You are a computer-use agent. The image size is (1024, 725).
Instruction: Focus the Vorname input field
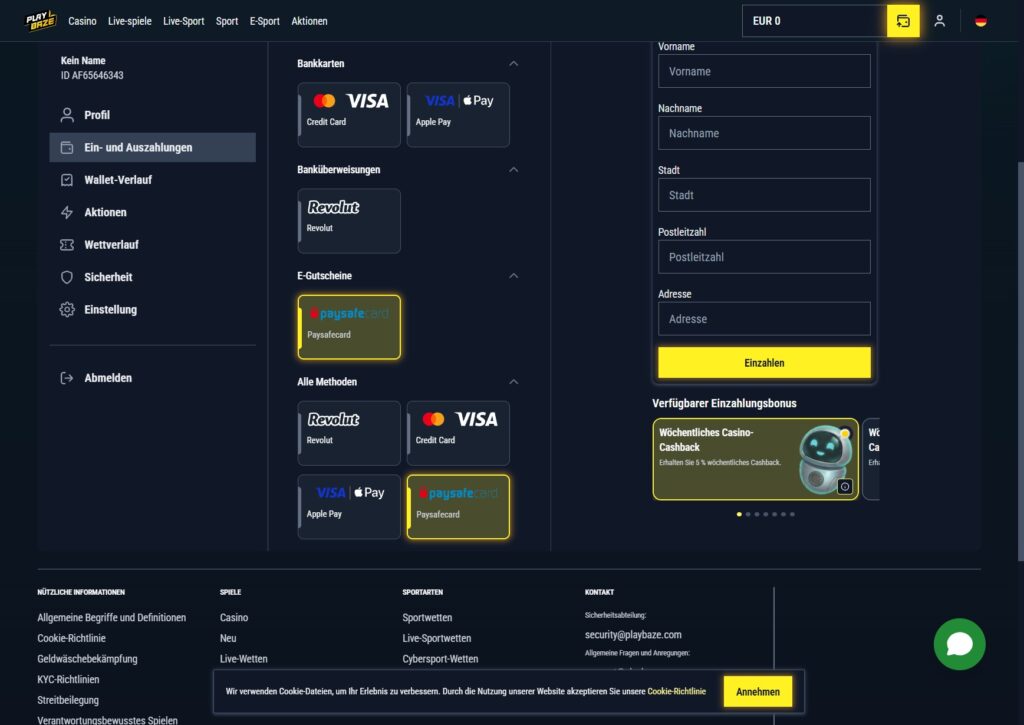point(764,71)
